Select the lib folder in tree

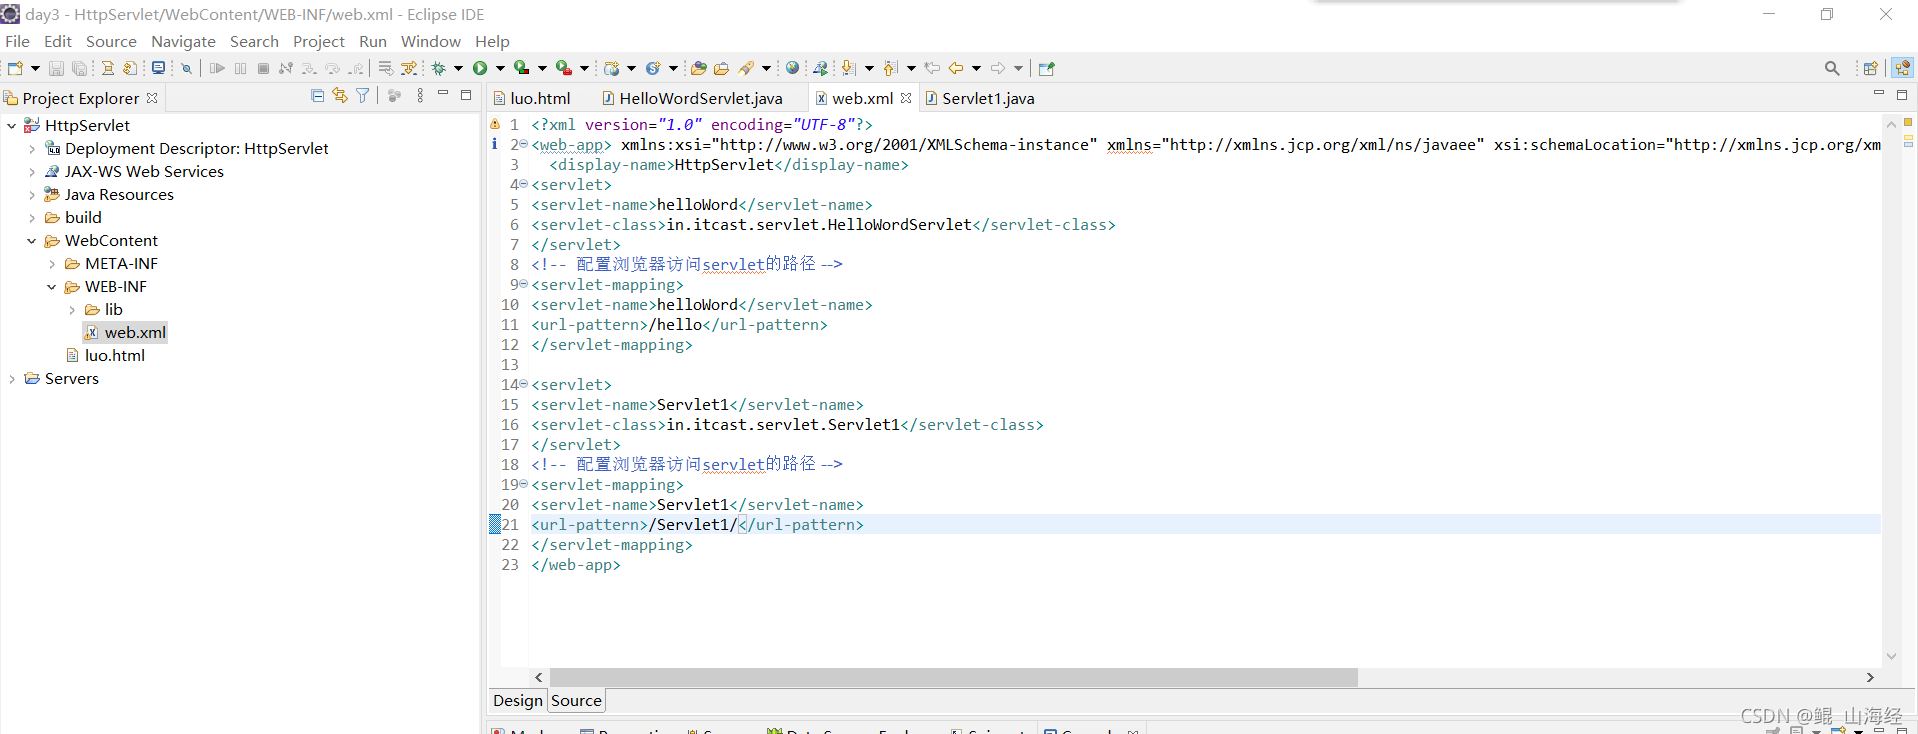click(x=103, y=310)
